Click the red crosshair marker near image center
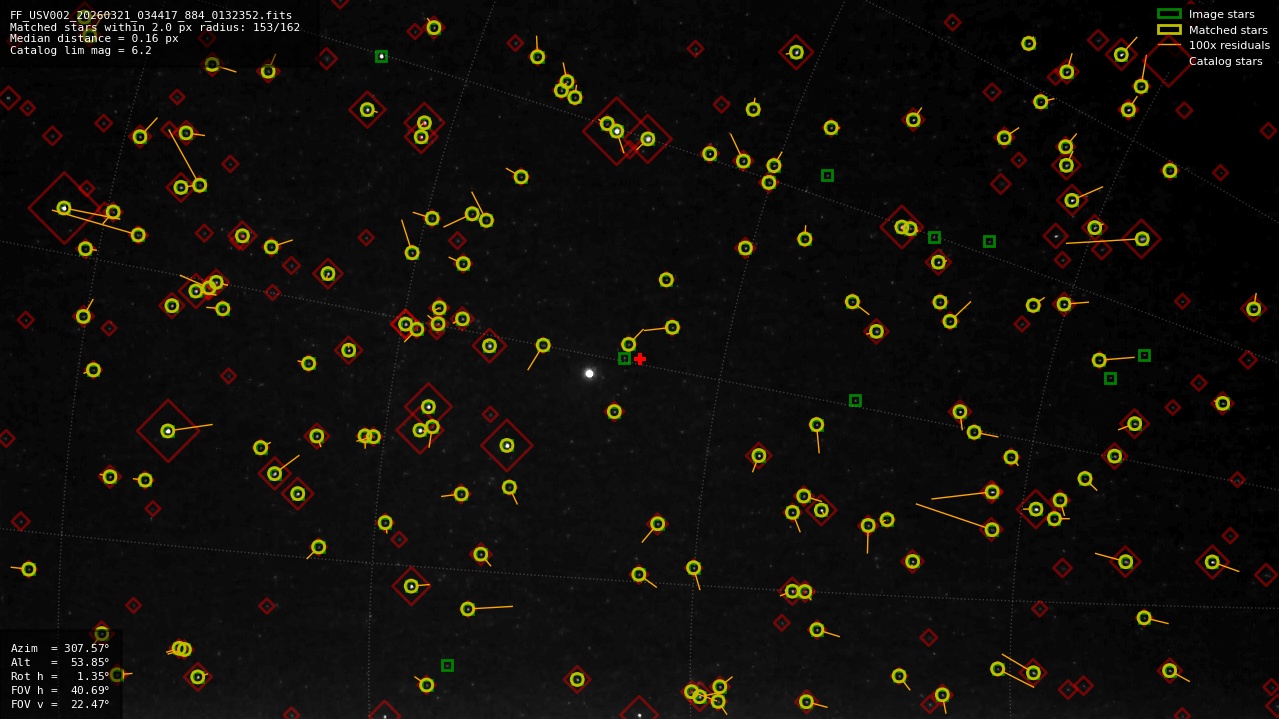Image resolution: width=1279 pixels, height=719 pixels. pos(640,358)
